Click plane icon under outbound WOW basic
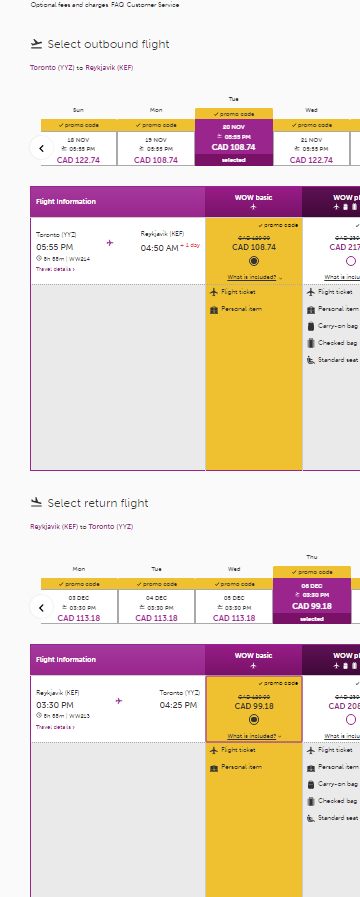Screen dimensions: 360x897 tap(254, 207)
